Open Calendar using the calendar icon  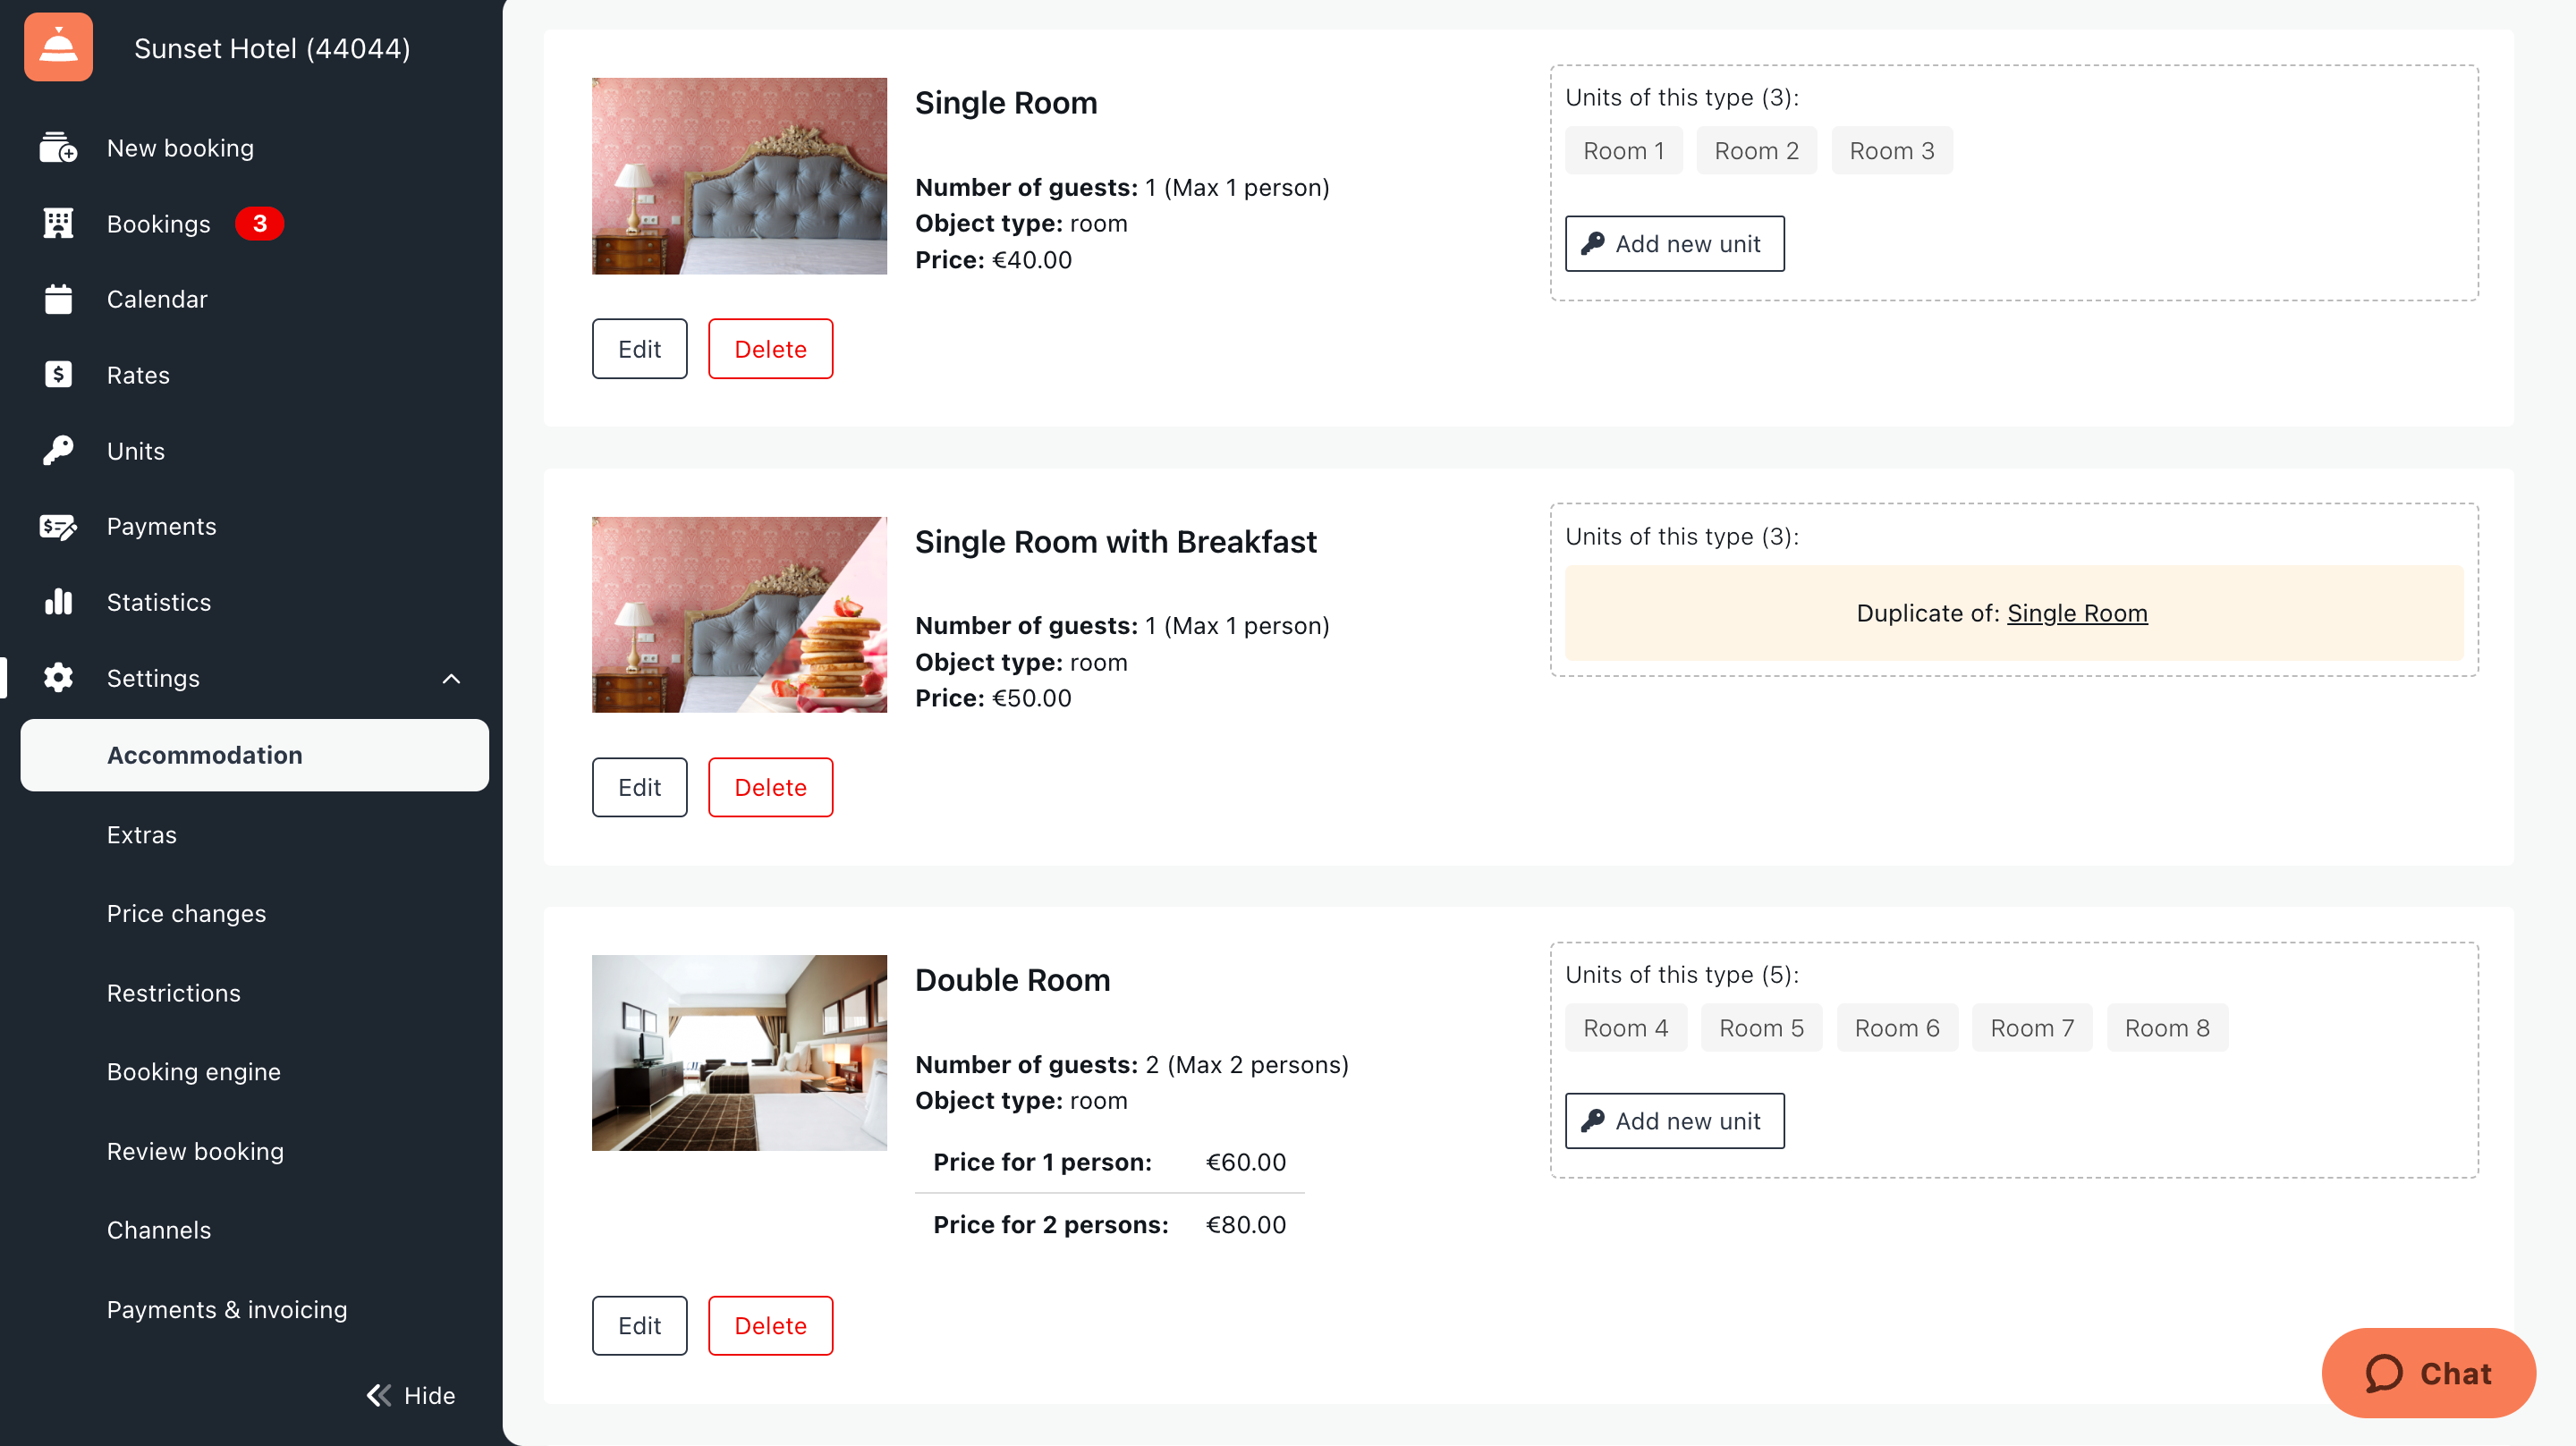coord(58,299)
